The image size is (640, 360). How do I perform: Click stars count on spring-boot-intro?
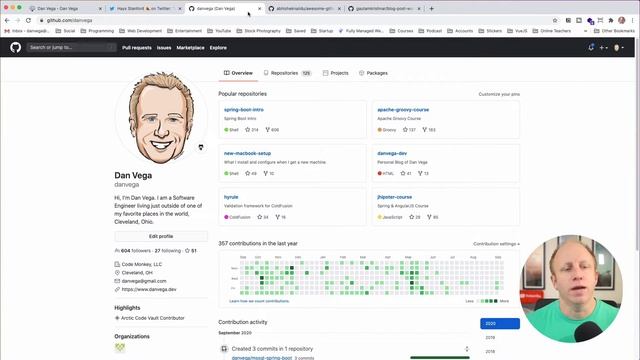[x=251, y=130]
